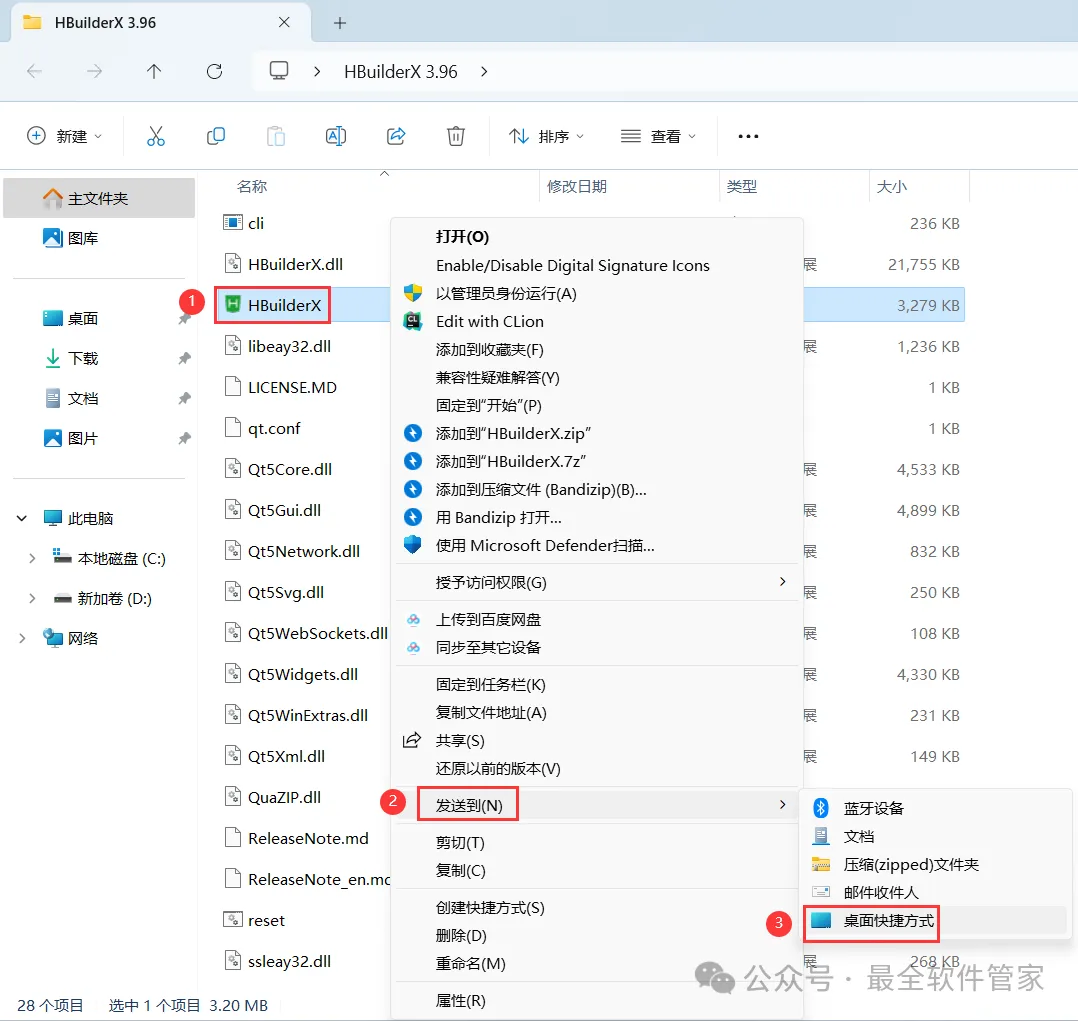Select the libeay32.dll file

tap(278, 346)
